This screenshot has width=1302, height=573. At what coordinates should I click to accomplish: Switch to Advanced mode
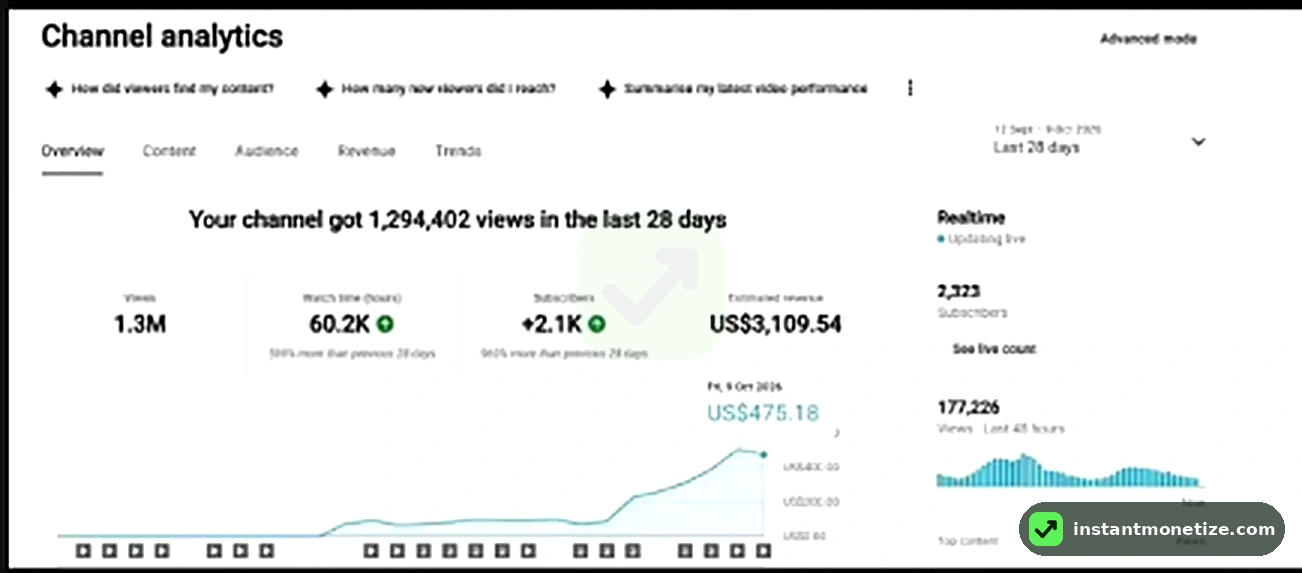(x=1148, y=39)
